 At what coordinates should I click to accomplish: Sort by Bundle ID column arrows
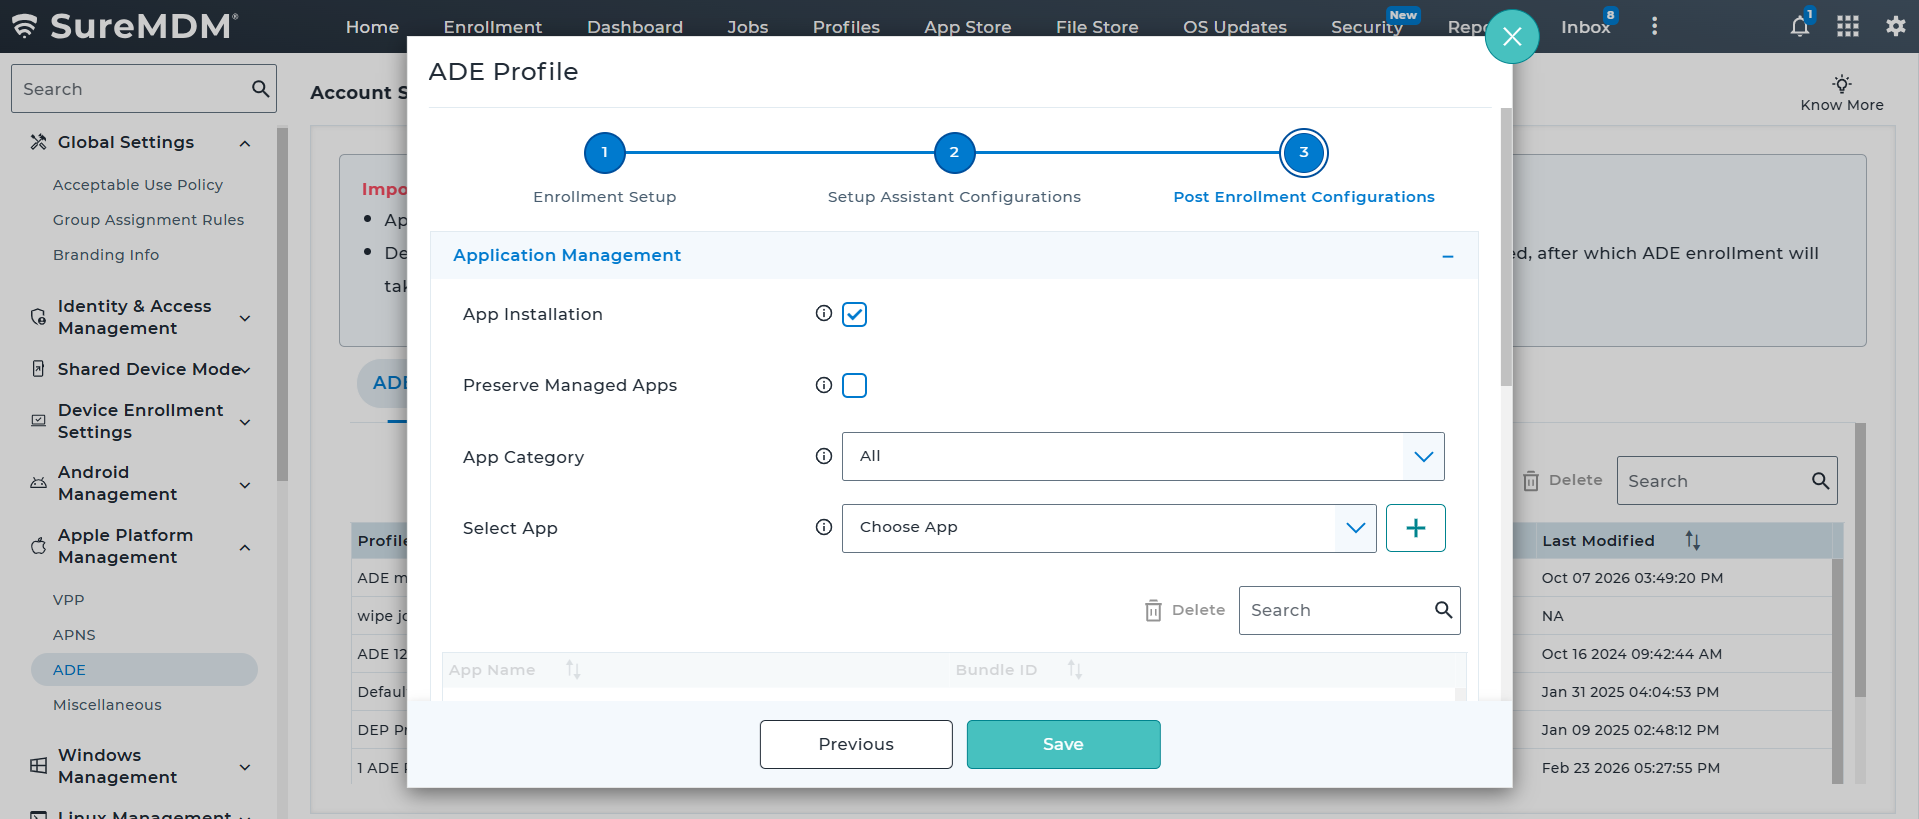click(1075, 669)
